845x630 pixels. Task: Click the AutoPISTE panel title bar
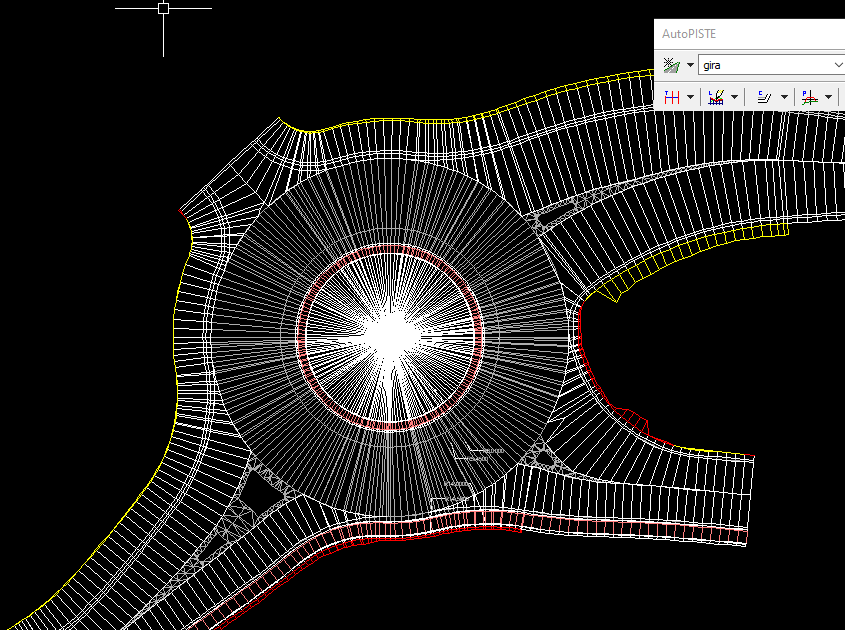749,34
